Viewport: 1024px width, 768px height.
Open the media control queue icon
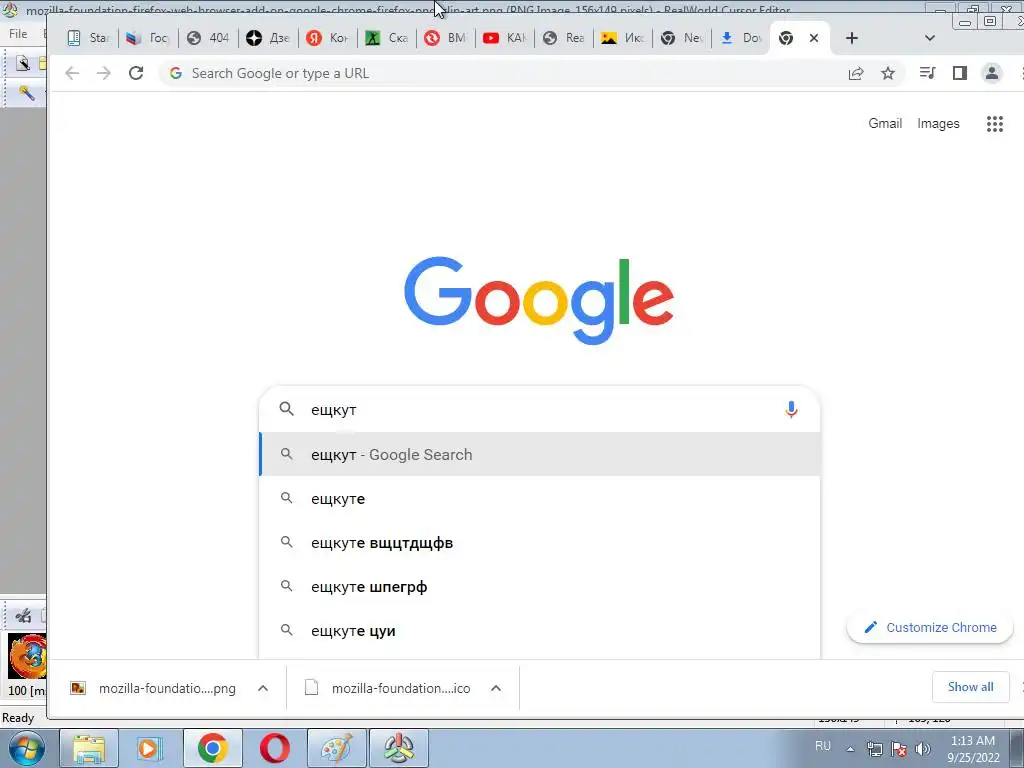tap(927, 73)
